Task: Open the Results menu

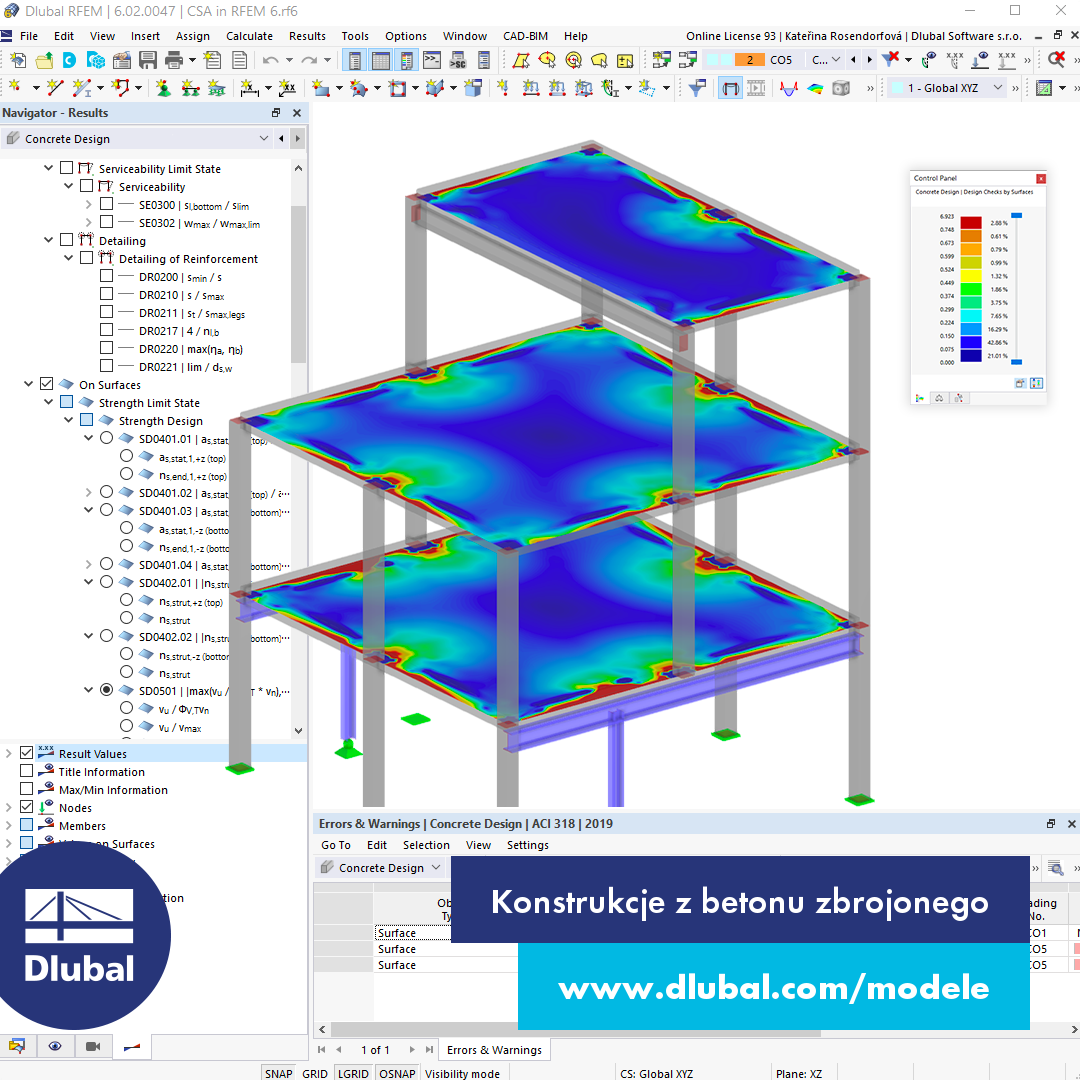Action: coord(307,36)
